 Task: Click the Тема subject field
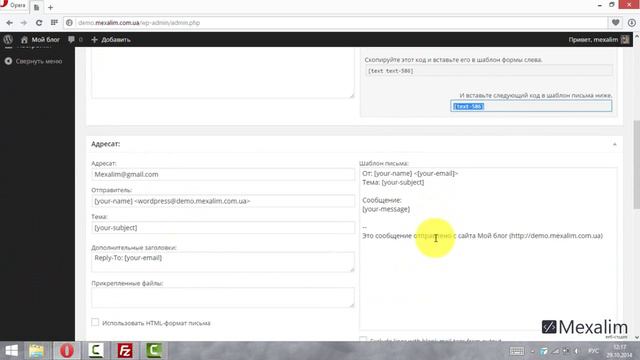223,228
